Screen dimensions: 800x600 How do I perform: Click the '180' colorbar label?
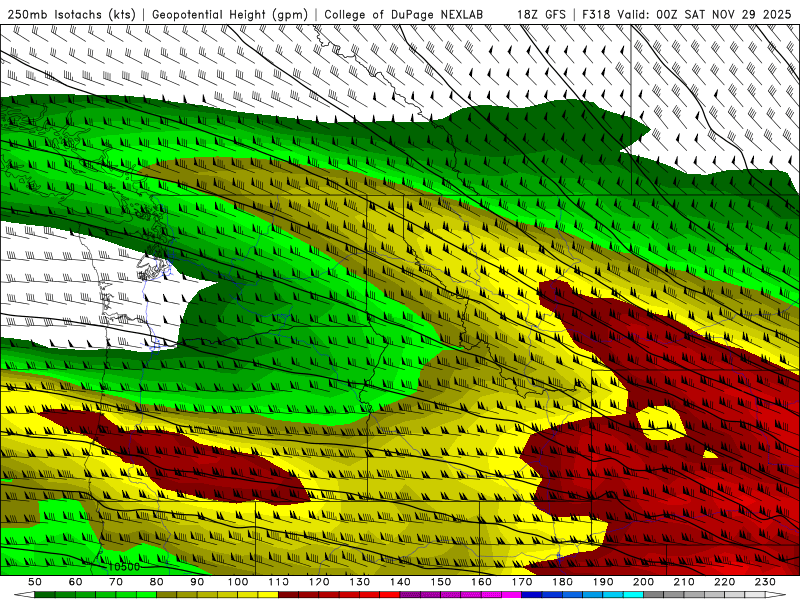pyautogui.click(x=562, y=582)
